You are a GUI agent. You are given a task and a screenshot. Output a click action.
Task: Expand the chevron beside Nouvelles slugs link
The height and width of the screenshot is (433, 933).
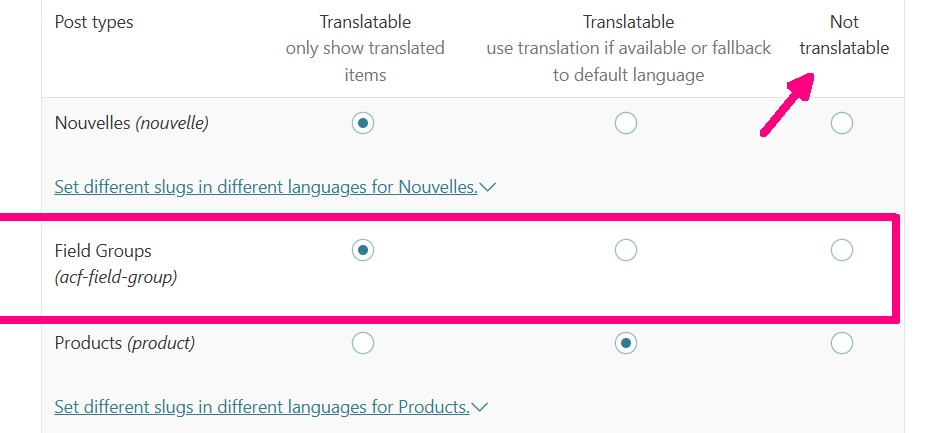pos(488,187)
